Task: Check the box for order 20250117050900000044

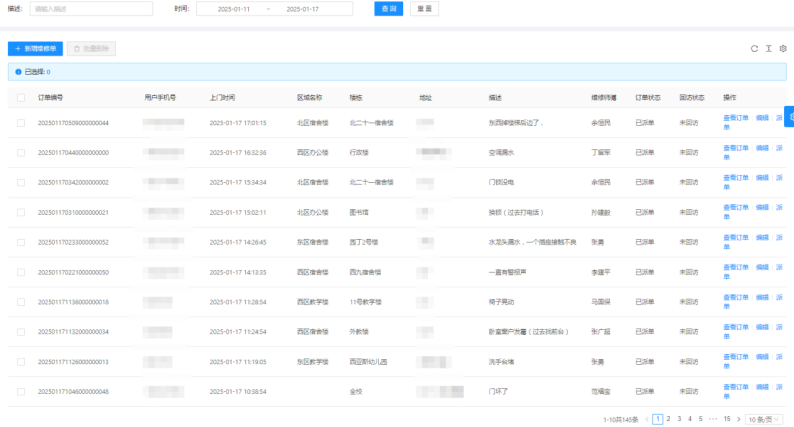Action: point(21,123)
